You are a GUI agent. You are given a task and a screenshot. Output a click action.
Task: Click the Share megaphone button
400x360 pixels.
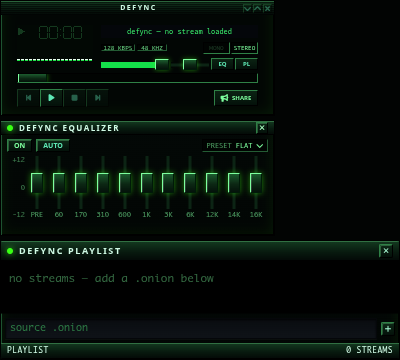pos(236,98)
